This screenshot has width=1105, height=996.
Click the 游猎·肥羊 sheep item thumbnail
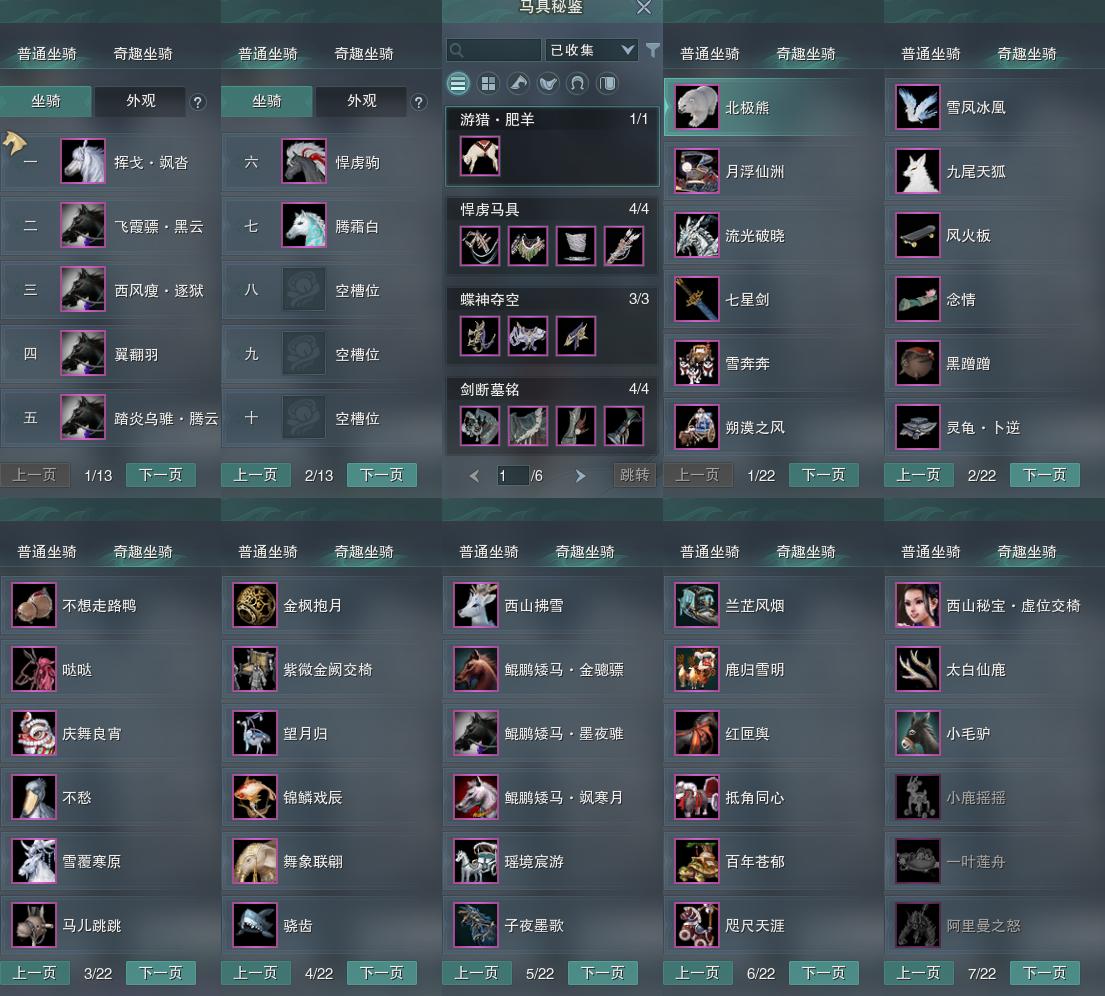tap(480, 156)
